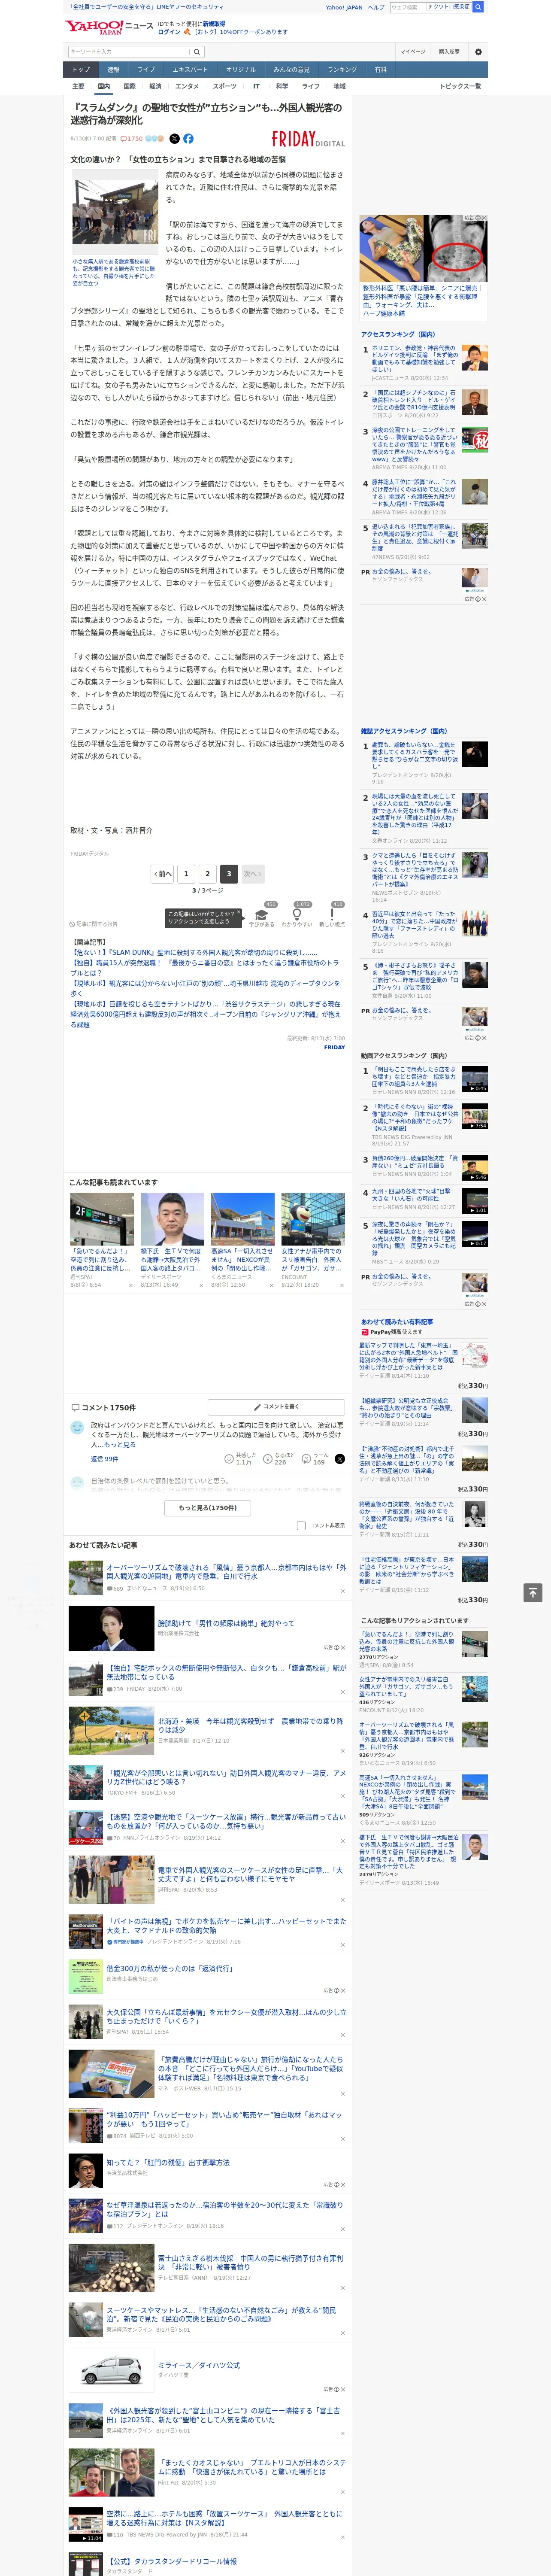Open the settings gear icon in the header
Screen dimensions: 551x2576
click(478, 52)
